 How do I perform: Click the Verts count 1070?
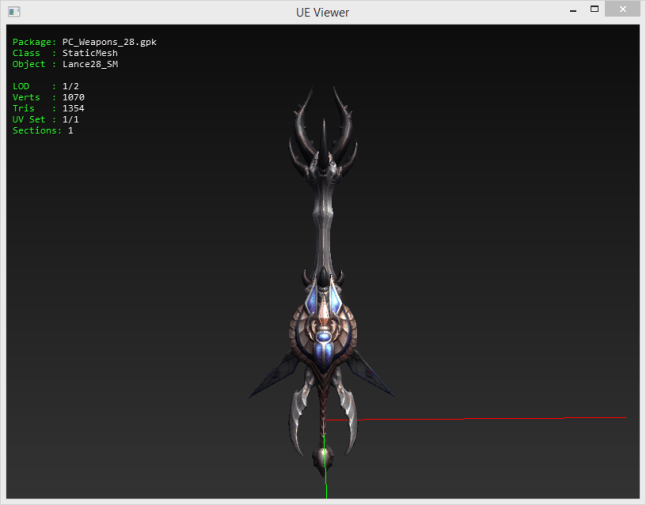[x=73, y=97]
